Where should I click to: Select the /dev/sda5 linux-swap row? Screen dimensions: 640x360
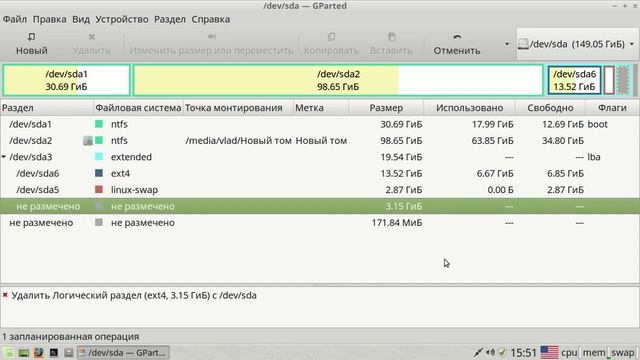(320, 190)
